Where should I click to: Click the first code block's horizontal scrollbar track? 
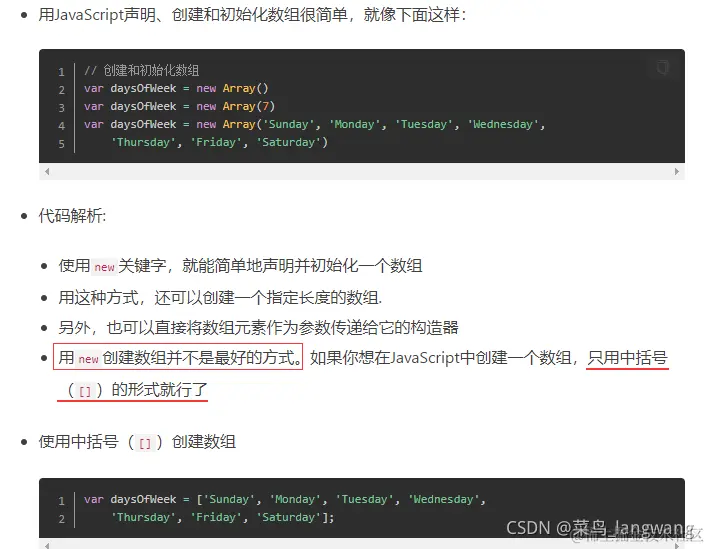tap(362, 171)
